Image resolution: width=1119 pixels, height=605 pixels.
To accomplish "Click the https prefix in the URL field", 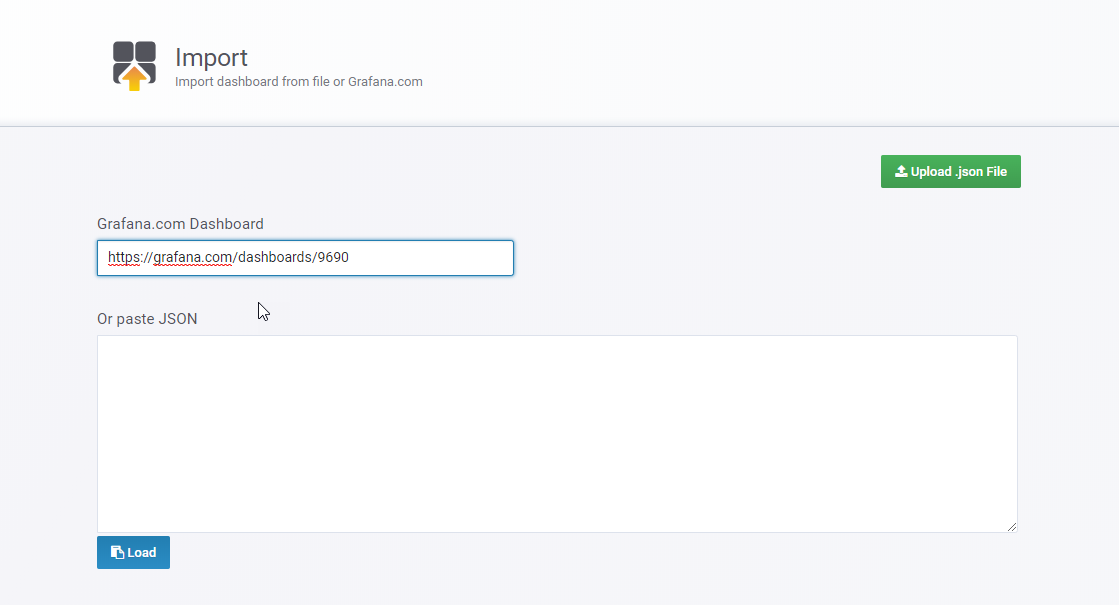I will point(124,257).
